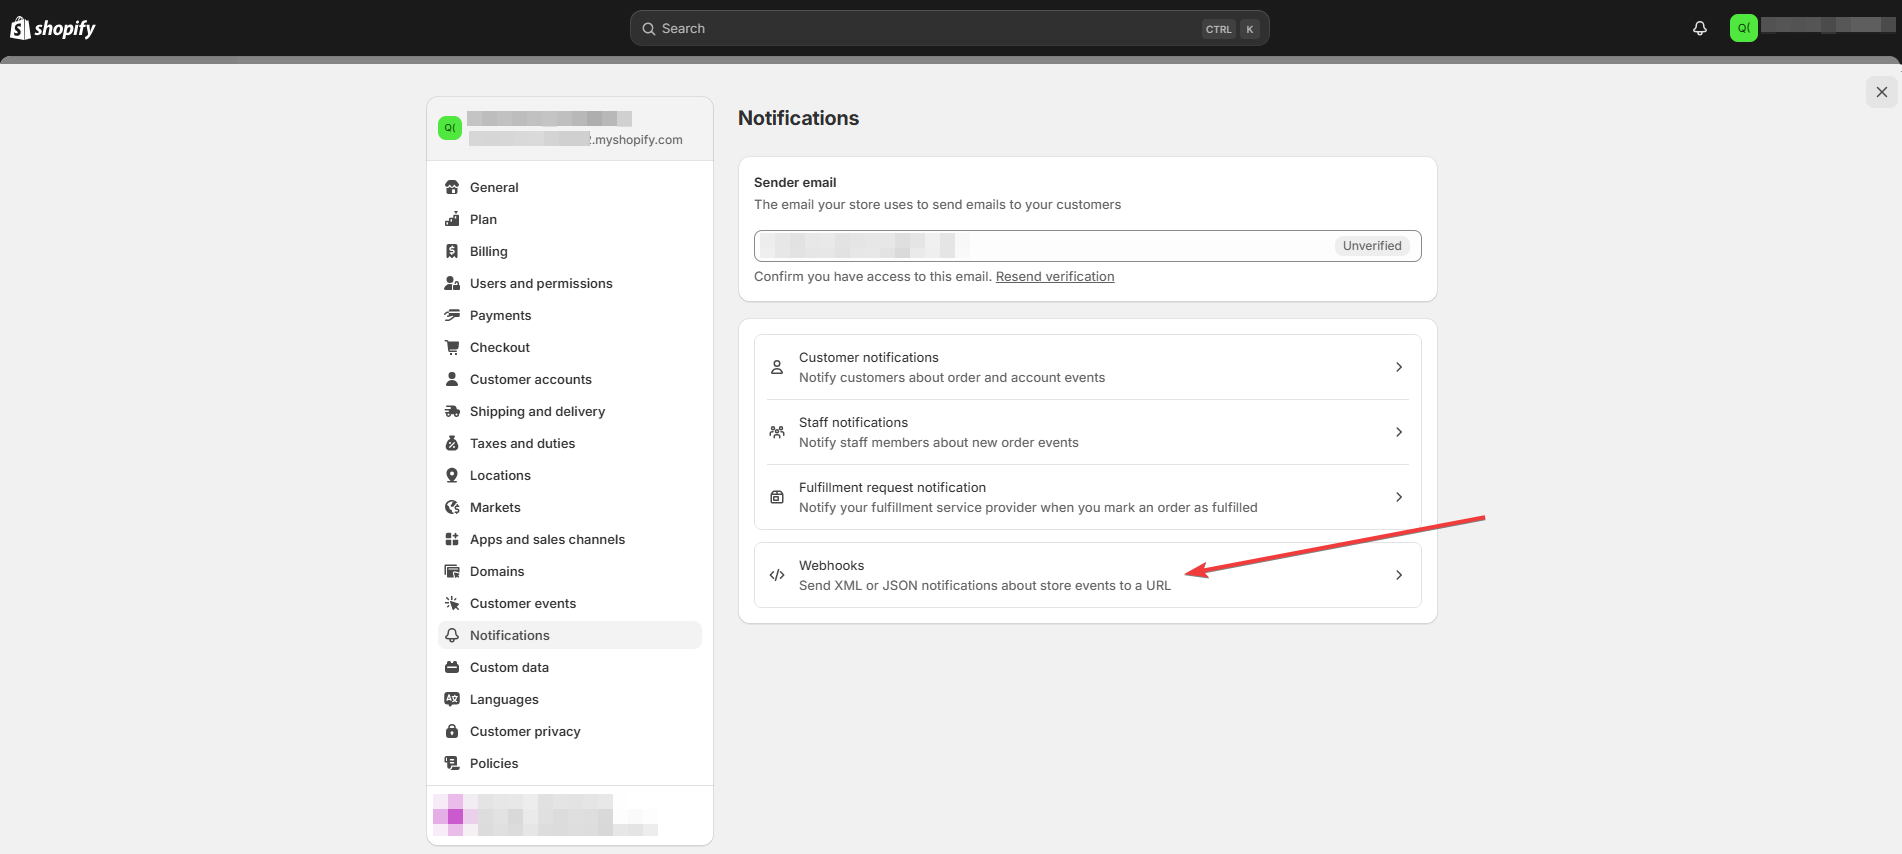This screenshot has height=854, width=1902.
Task: Click the Resend verification link
Action: 1054,277
